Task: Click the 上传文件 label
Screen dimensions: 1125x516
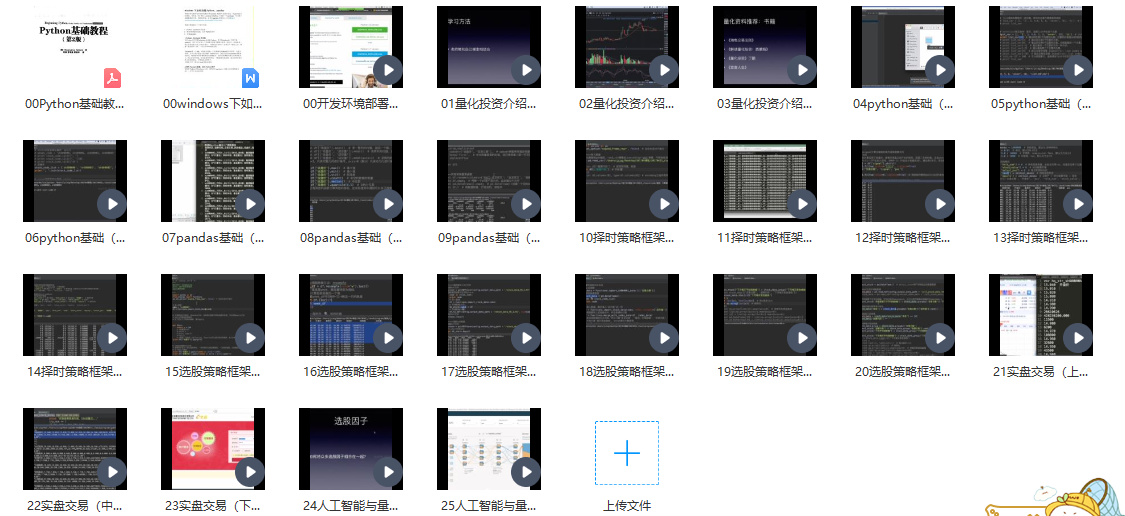Action: [x=627, y=506]
